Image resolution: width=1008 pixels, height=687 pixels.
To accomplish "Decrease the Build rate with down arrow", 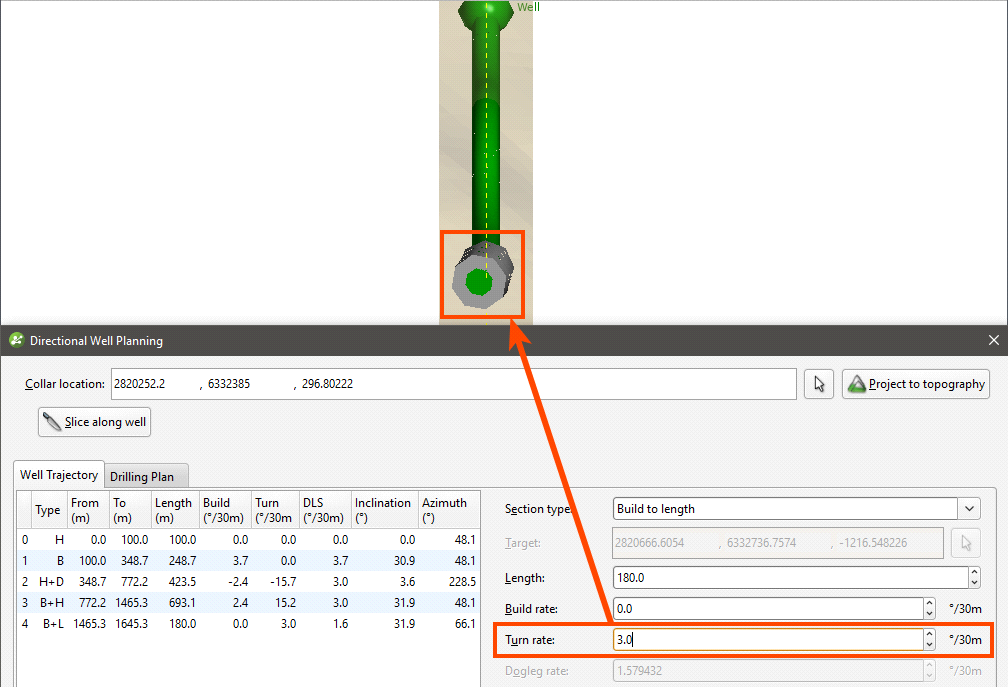I will [929, 613].
